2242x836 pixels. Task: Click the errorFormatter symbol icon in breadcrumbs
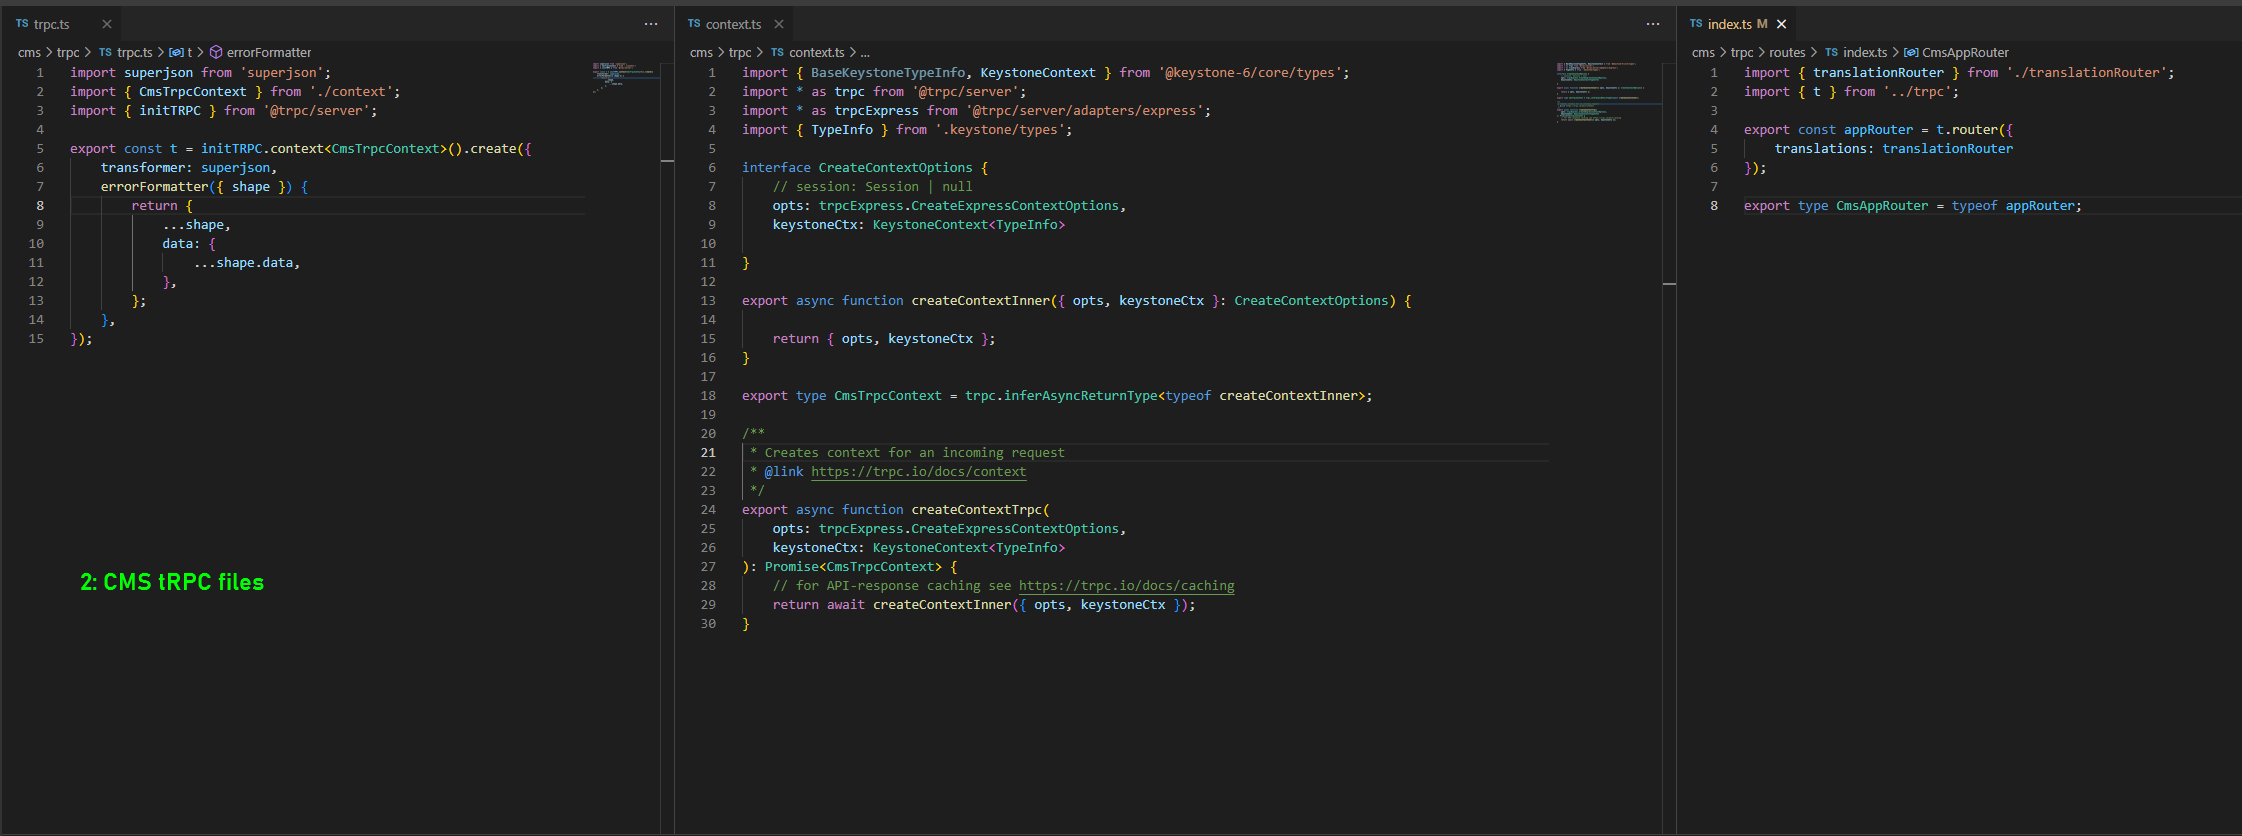[216, 52]
